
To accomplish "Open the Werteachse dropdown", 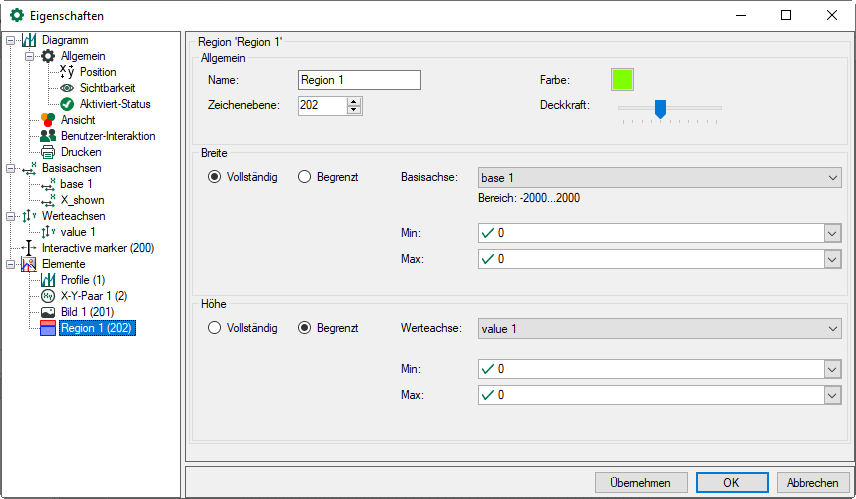I will pyautogui.click(x=659, y=328).
